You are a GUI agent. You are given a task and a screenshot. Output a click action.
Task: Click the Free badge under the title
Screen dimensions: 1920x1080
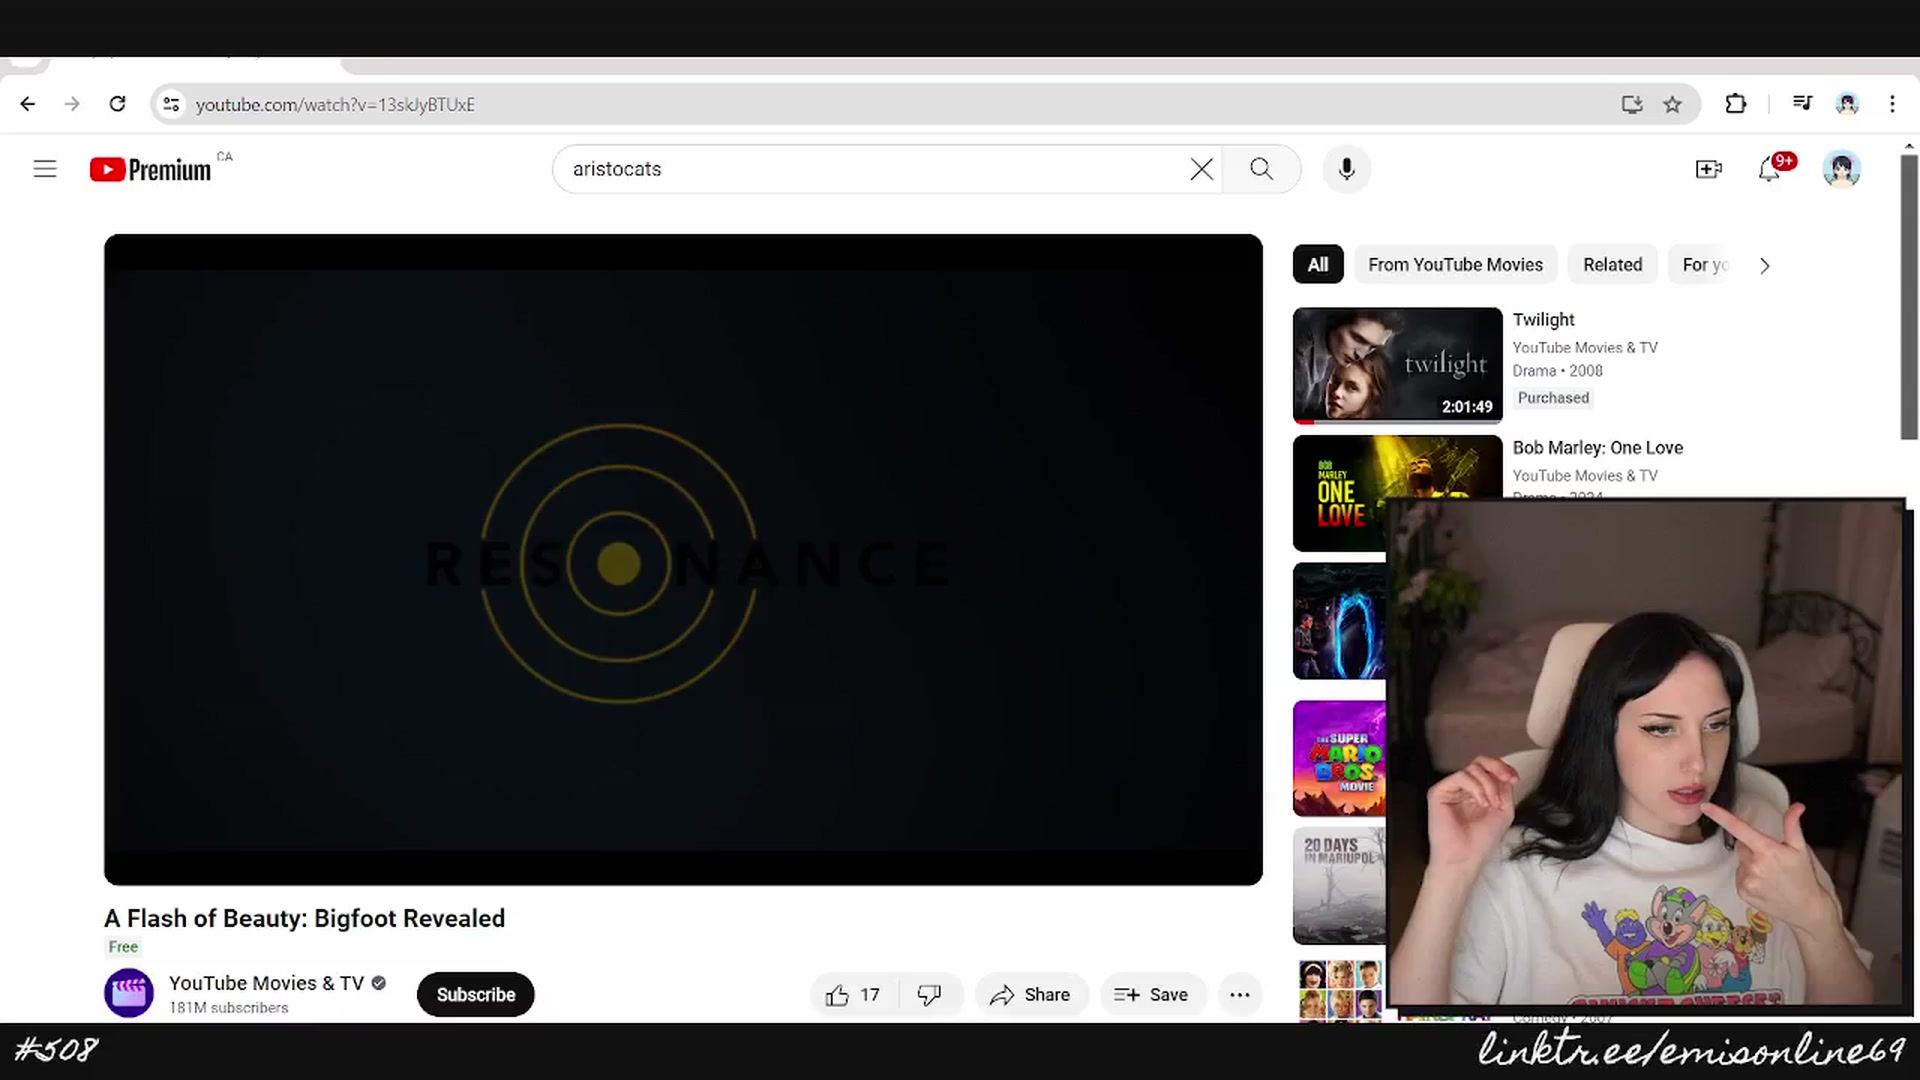pos(123,947)
